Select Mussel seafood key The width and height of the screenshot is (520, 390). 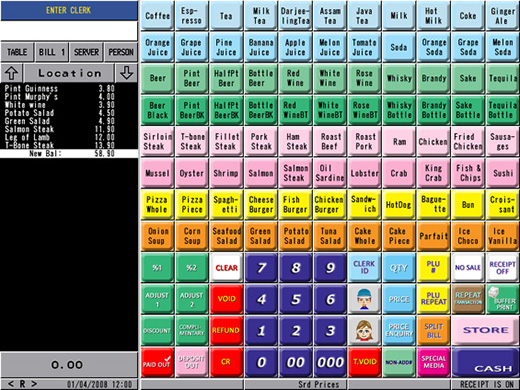[157, 173]
